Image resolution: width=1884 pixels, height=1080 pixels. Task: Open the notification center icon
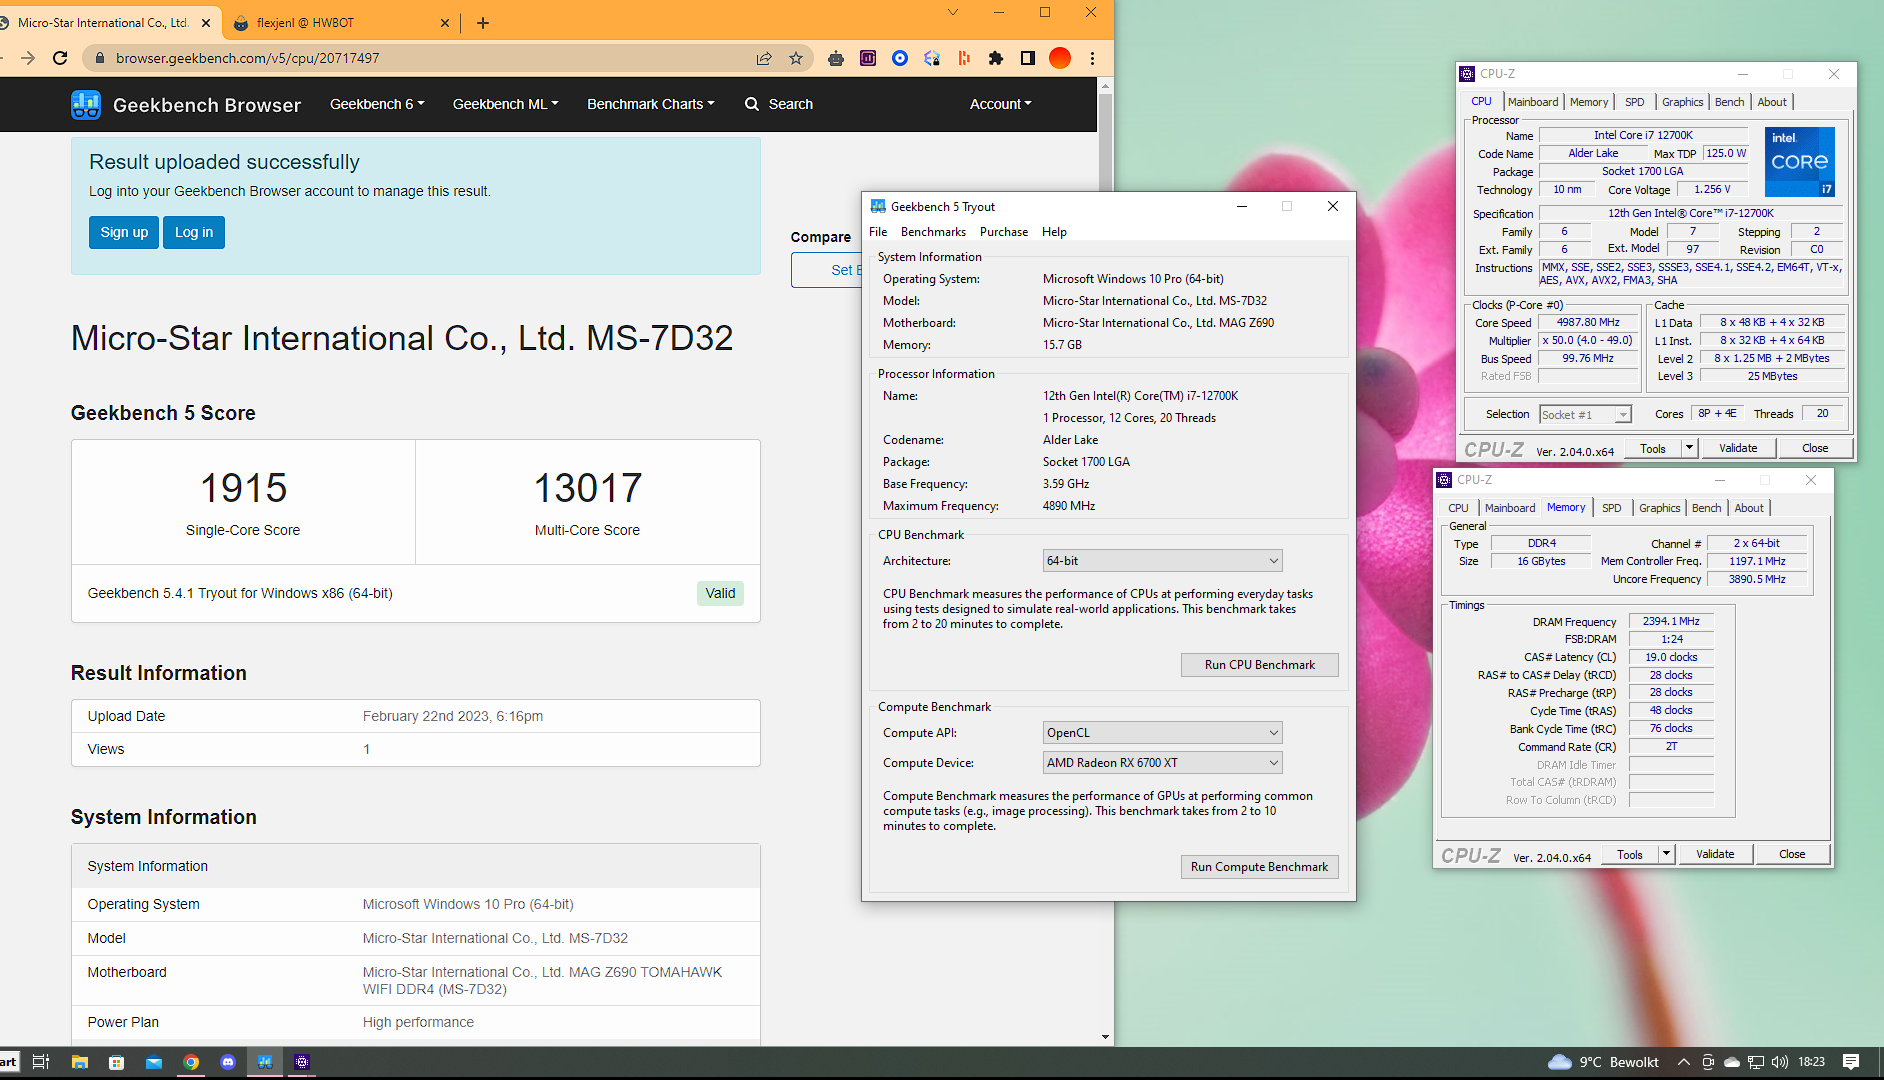(x=1851, y=1062)
